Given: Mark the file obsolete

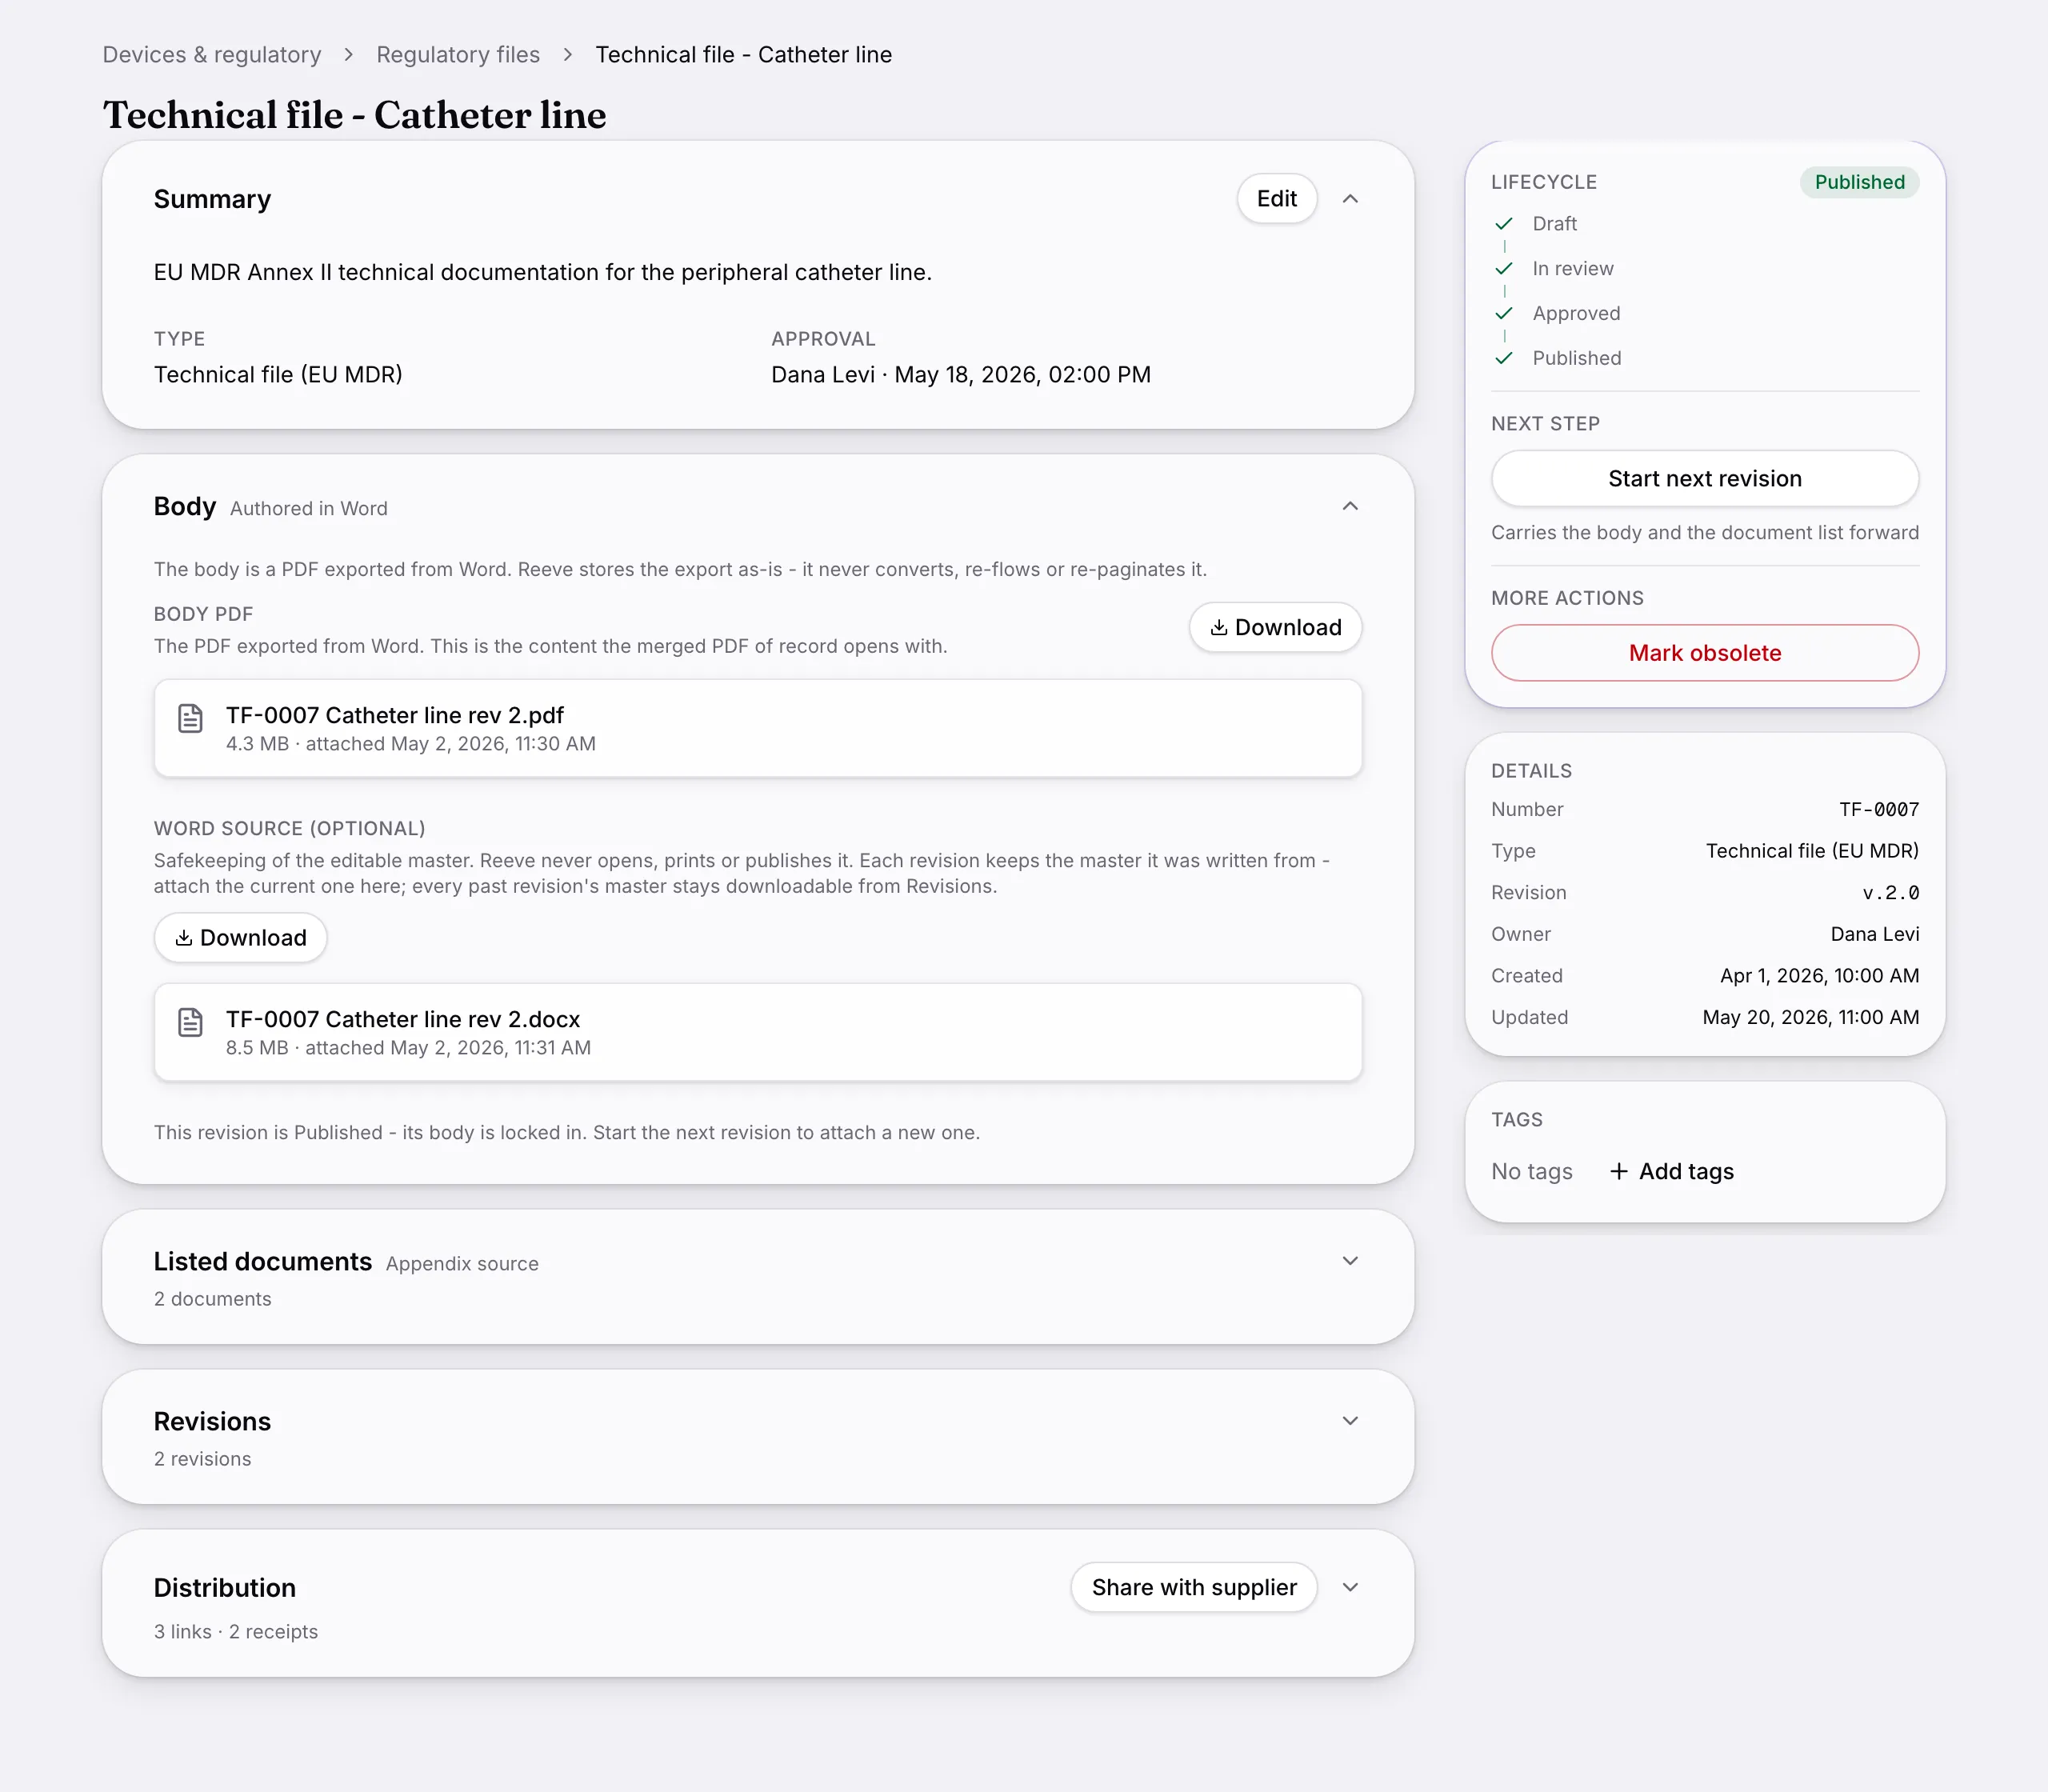Looking at the screenshot, I should pyautogui.click(x=1704, y=653).
